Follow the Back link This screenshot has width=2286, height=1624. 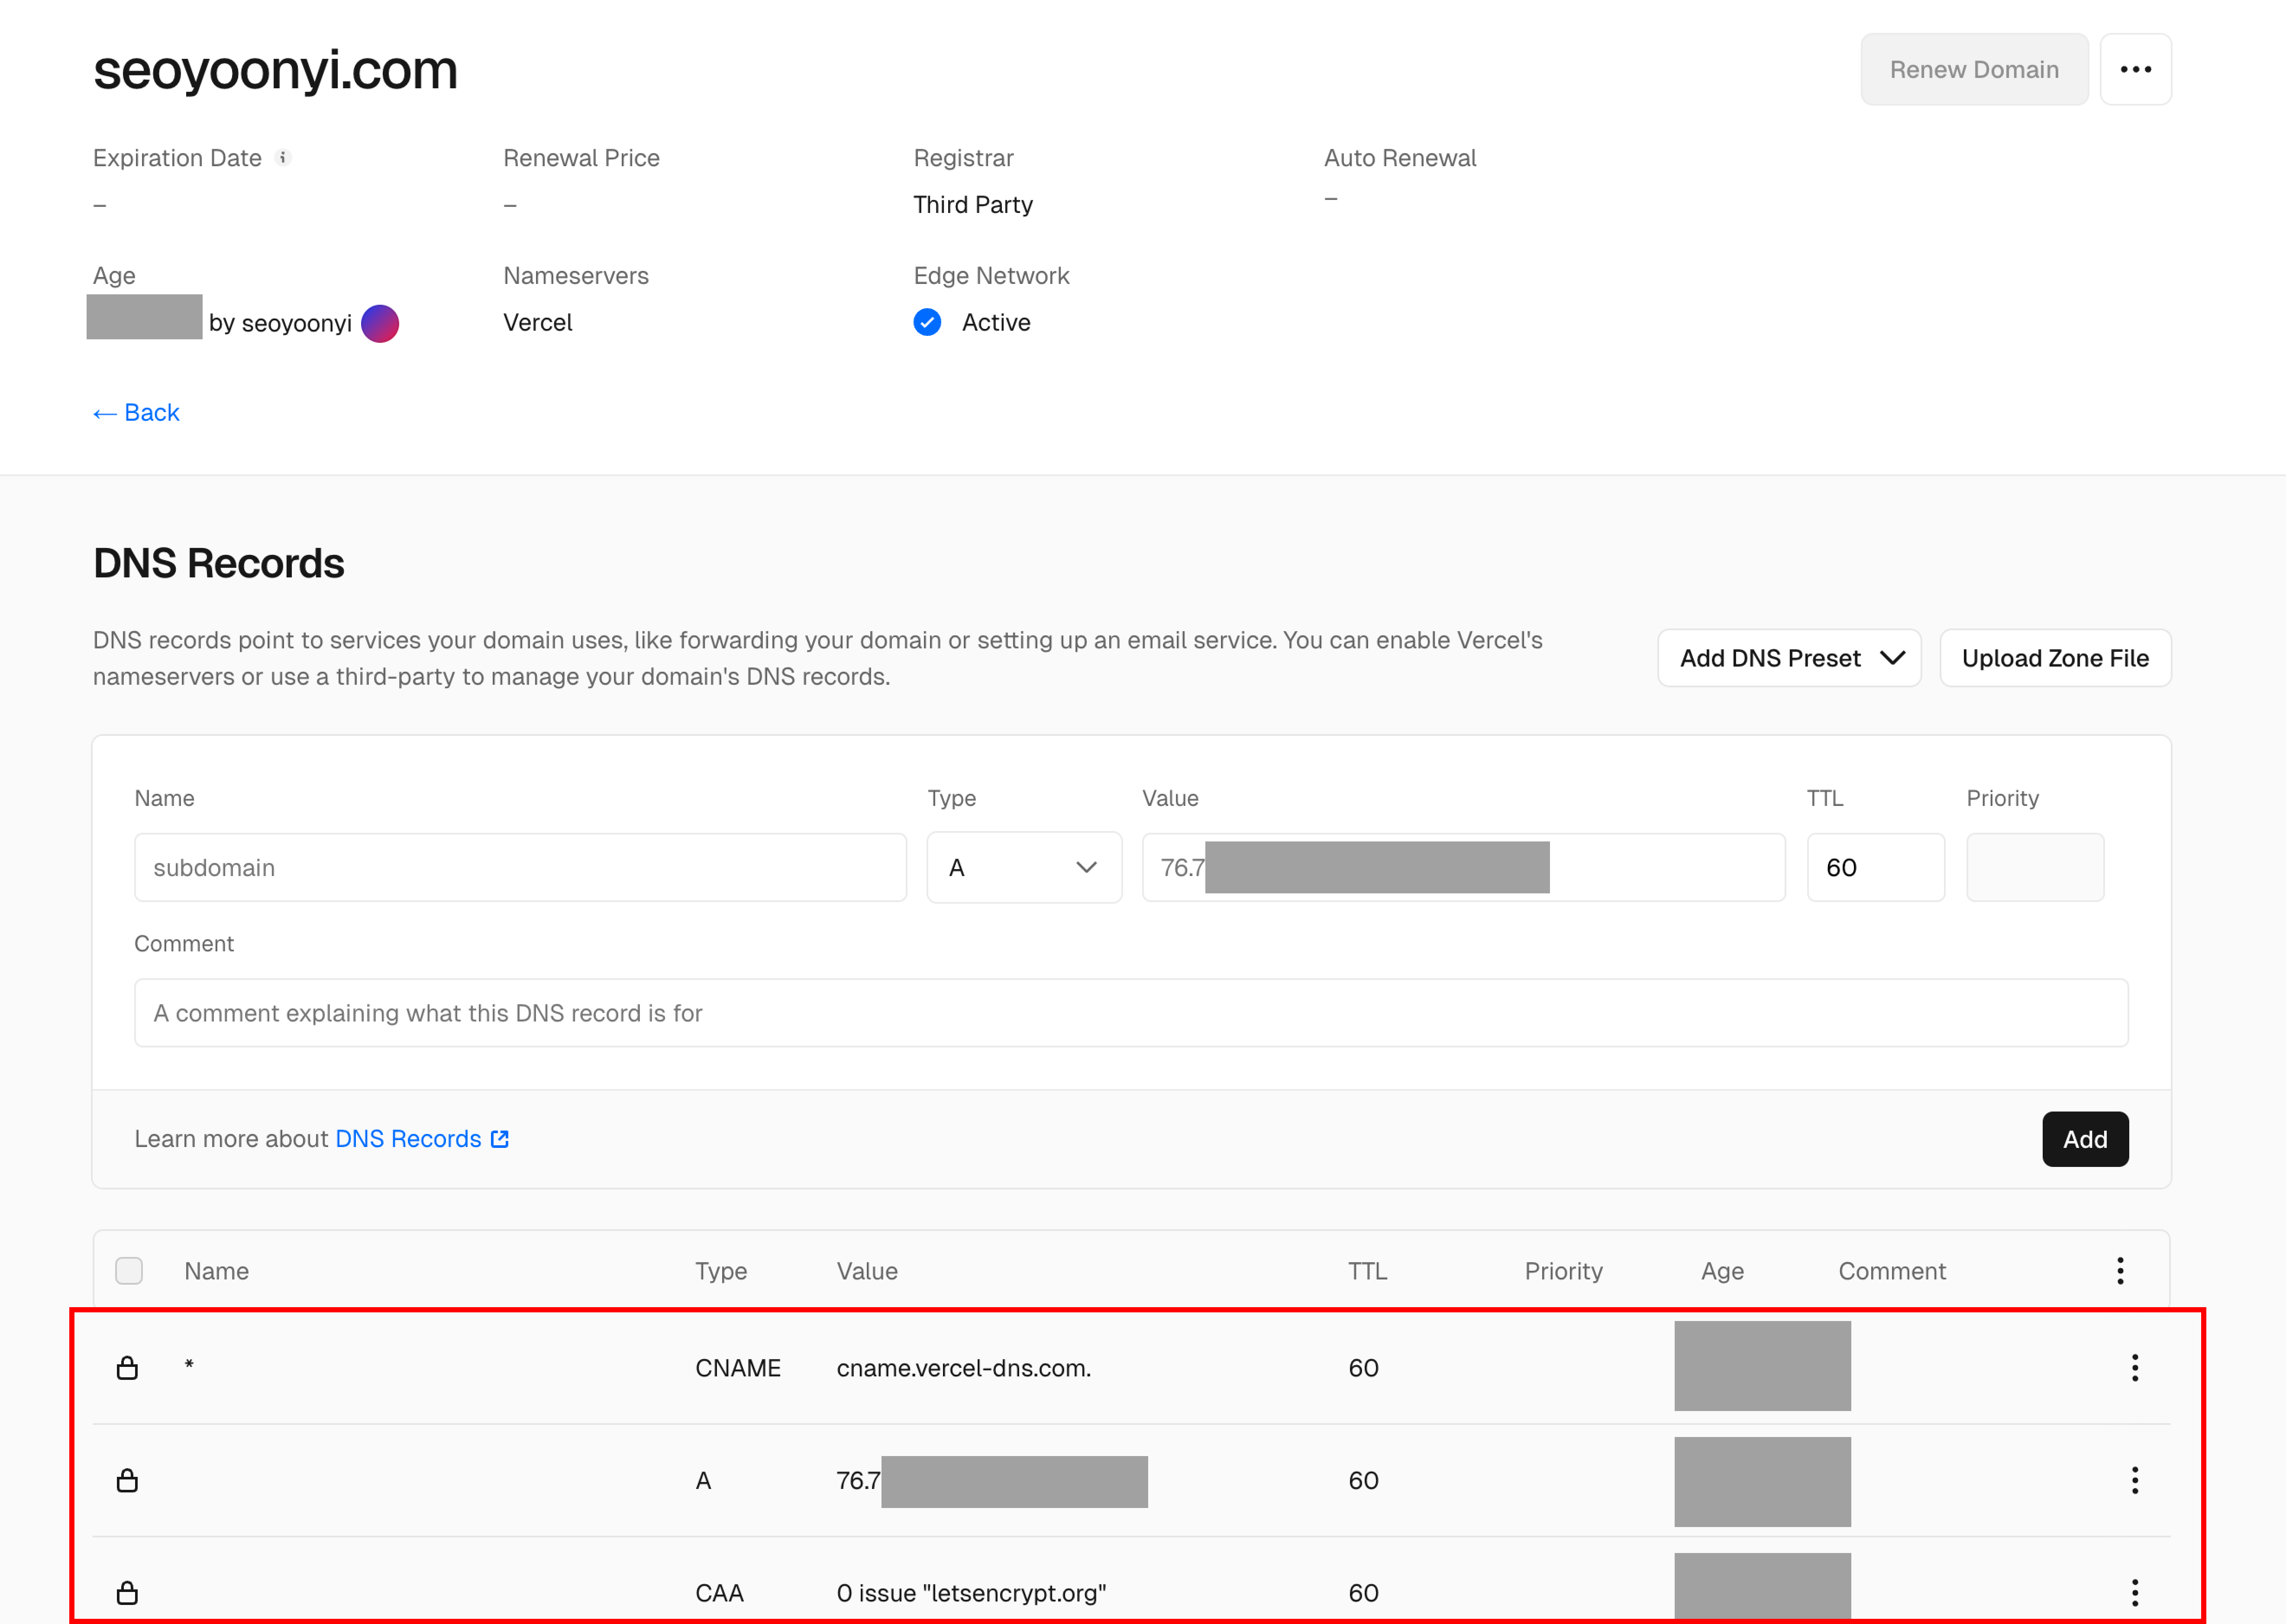click(136, 412)
